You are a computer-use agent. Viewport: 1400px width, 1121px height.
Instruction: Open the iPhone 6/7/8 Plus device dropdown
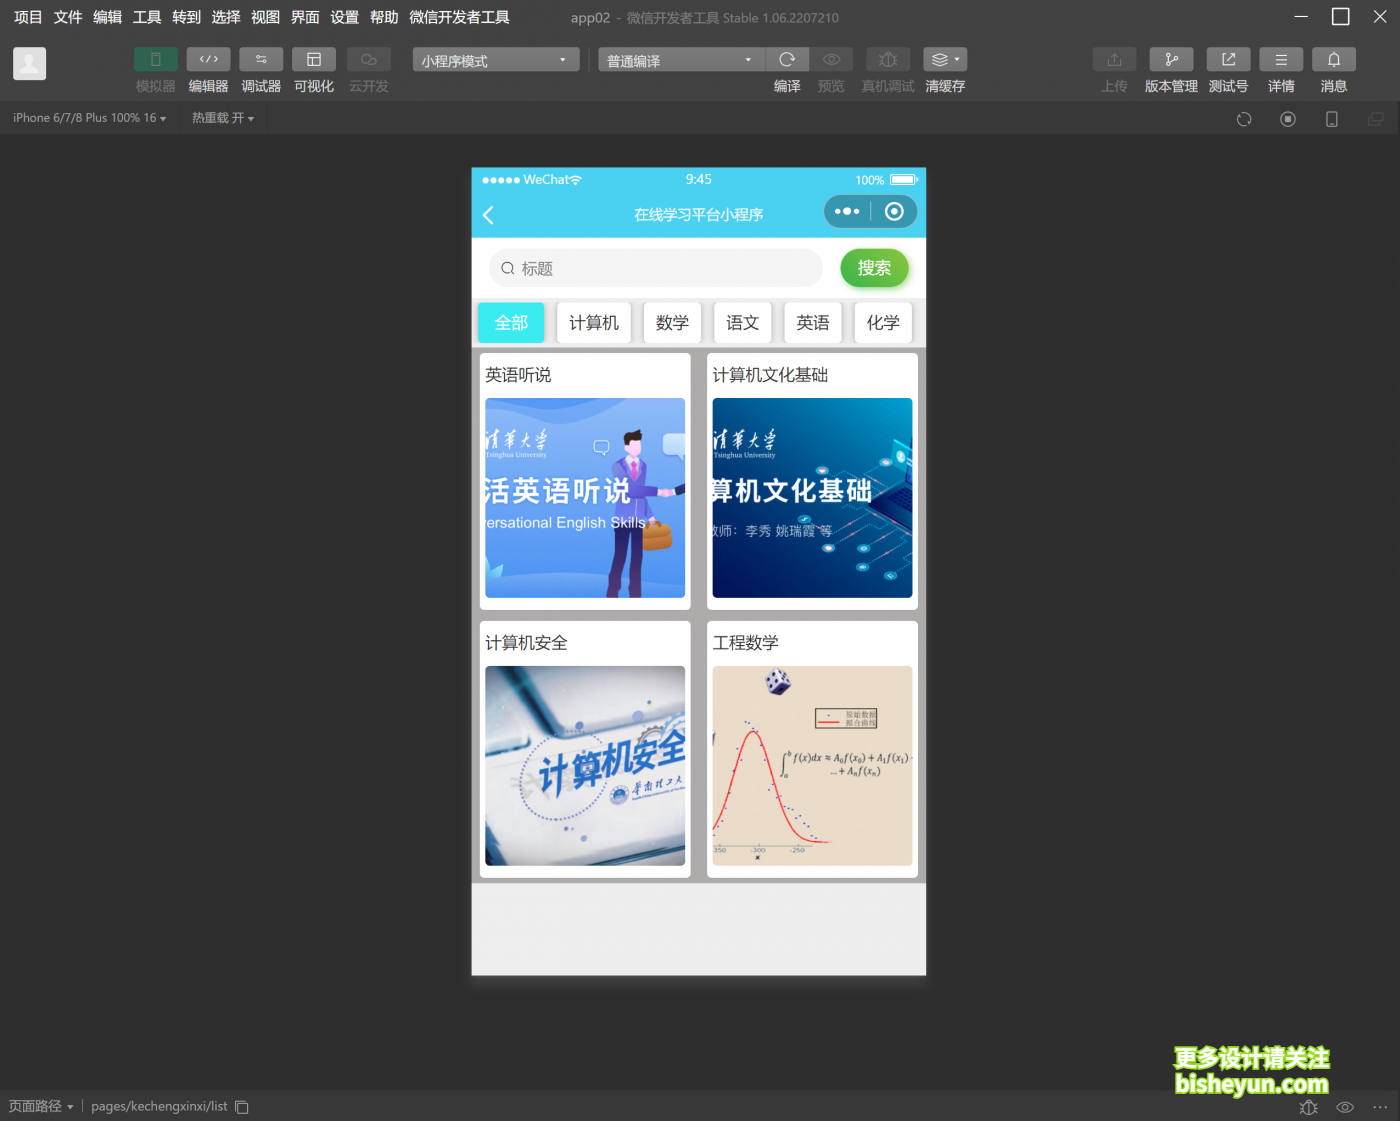point(88,117)
